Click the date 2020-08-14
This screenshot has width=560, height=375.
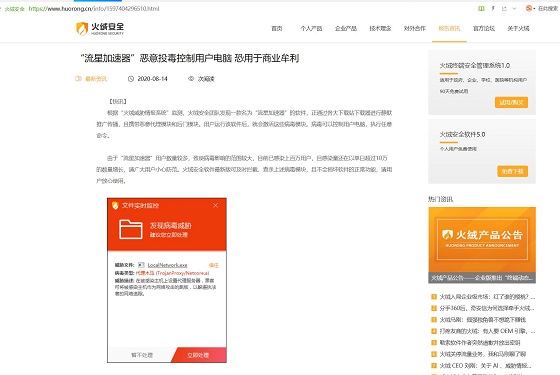click(x=152, y=79)
